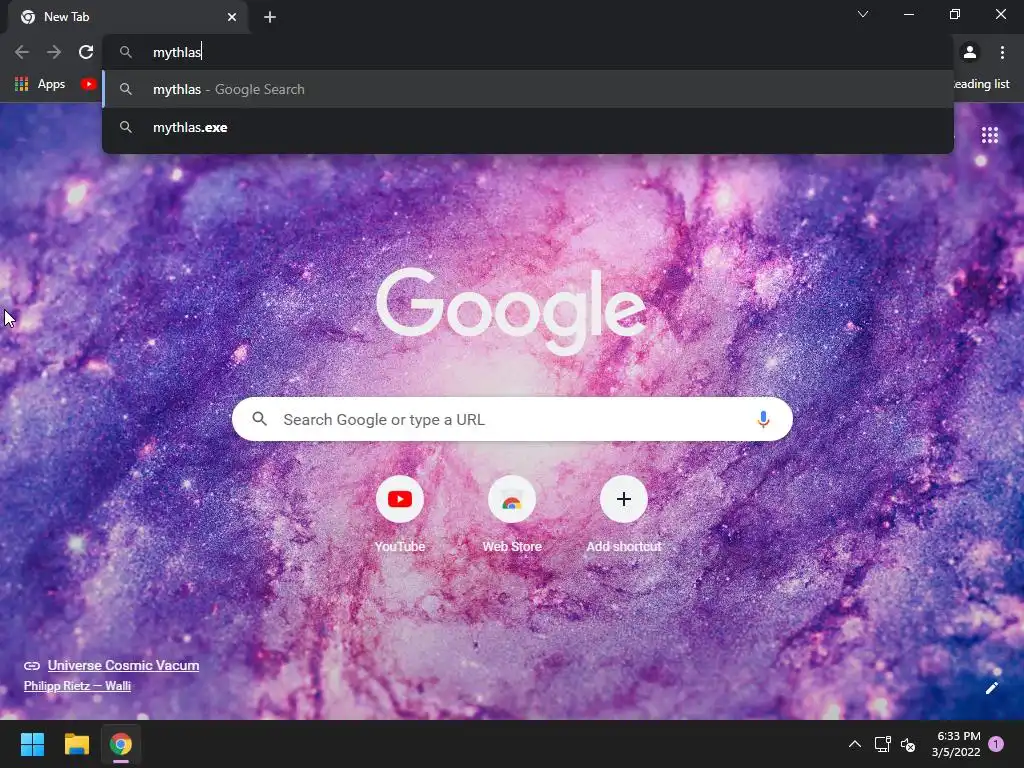
Task: Reload the current page
Action: 86,52
